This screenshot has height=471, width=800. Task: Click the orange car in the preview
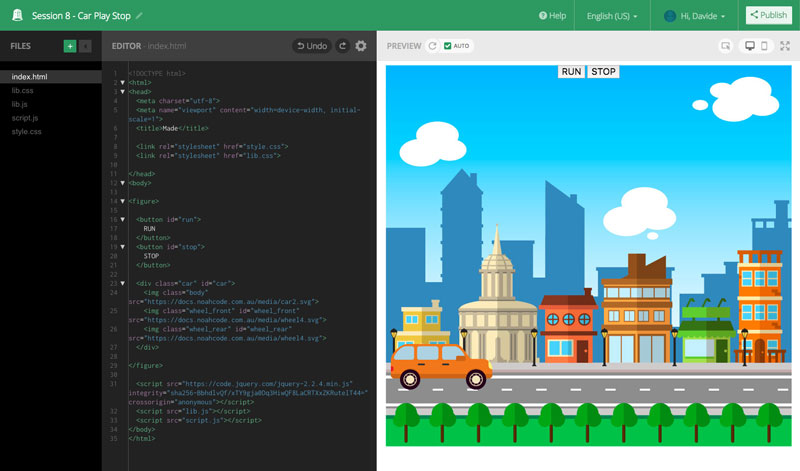pyautogui.click(x=441, y=366)
